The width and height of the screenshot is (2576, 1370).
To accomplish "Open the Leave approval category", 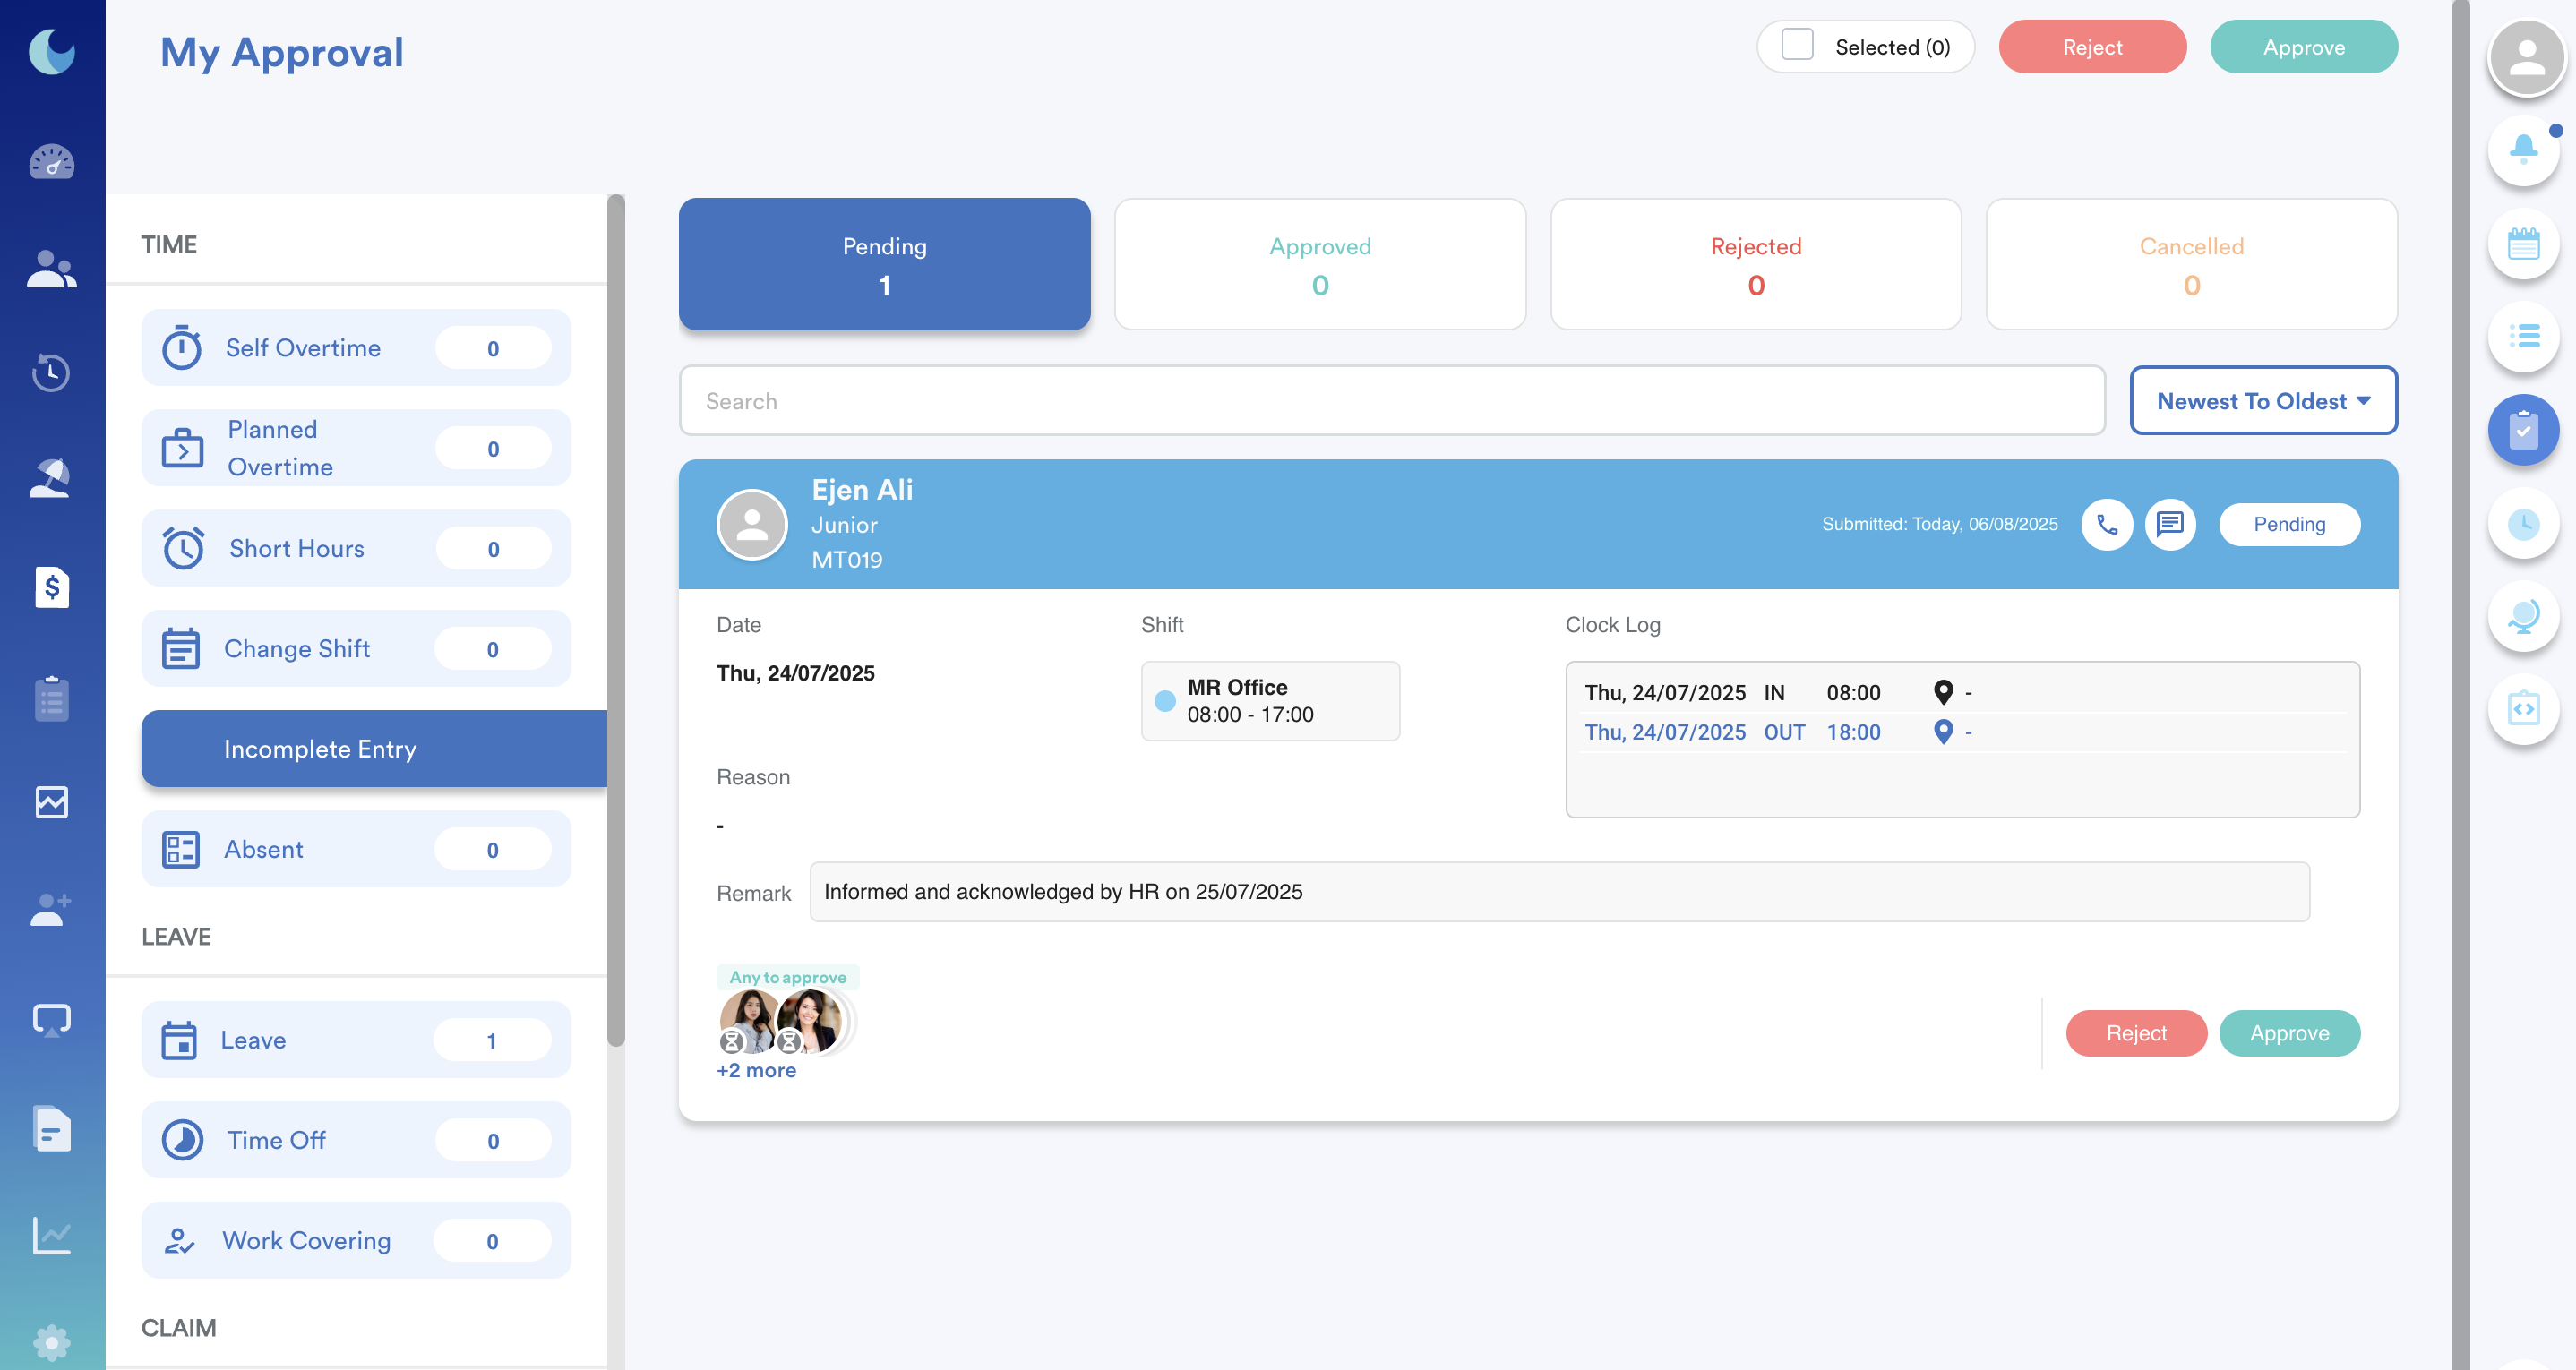I will pyautogui.click(x=356, y=1040).
